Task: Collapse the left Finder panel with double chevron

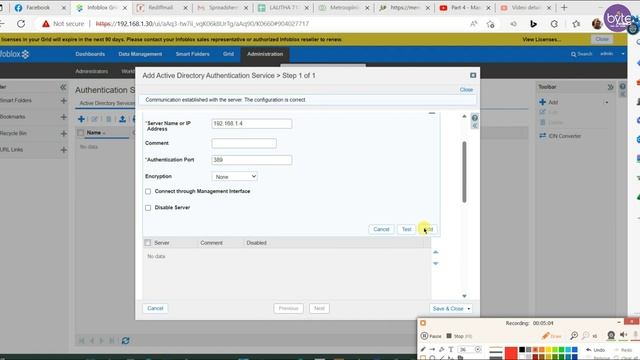Action: pyautogui.click(x=63, y=87)
